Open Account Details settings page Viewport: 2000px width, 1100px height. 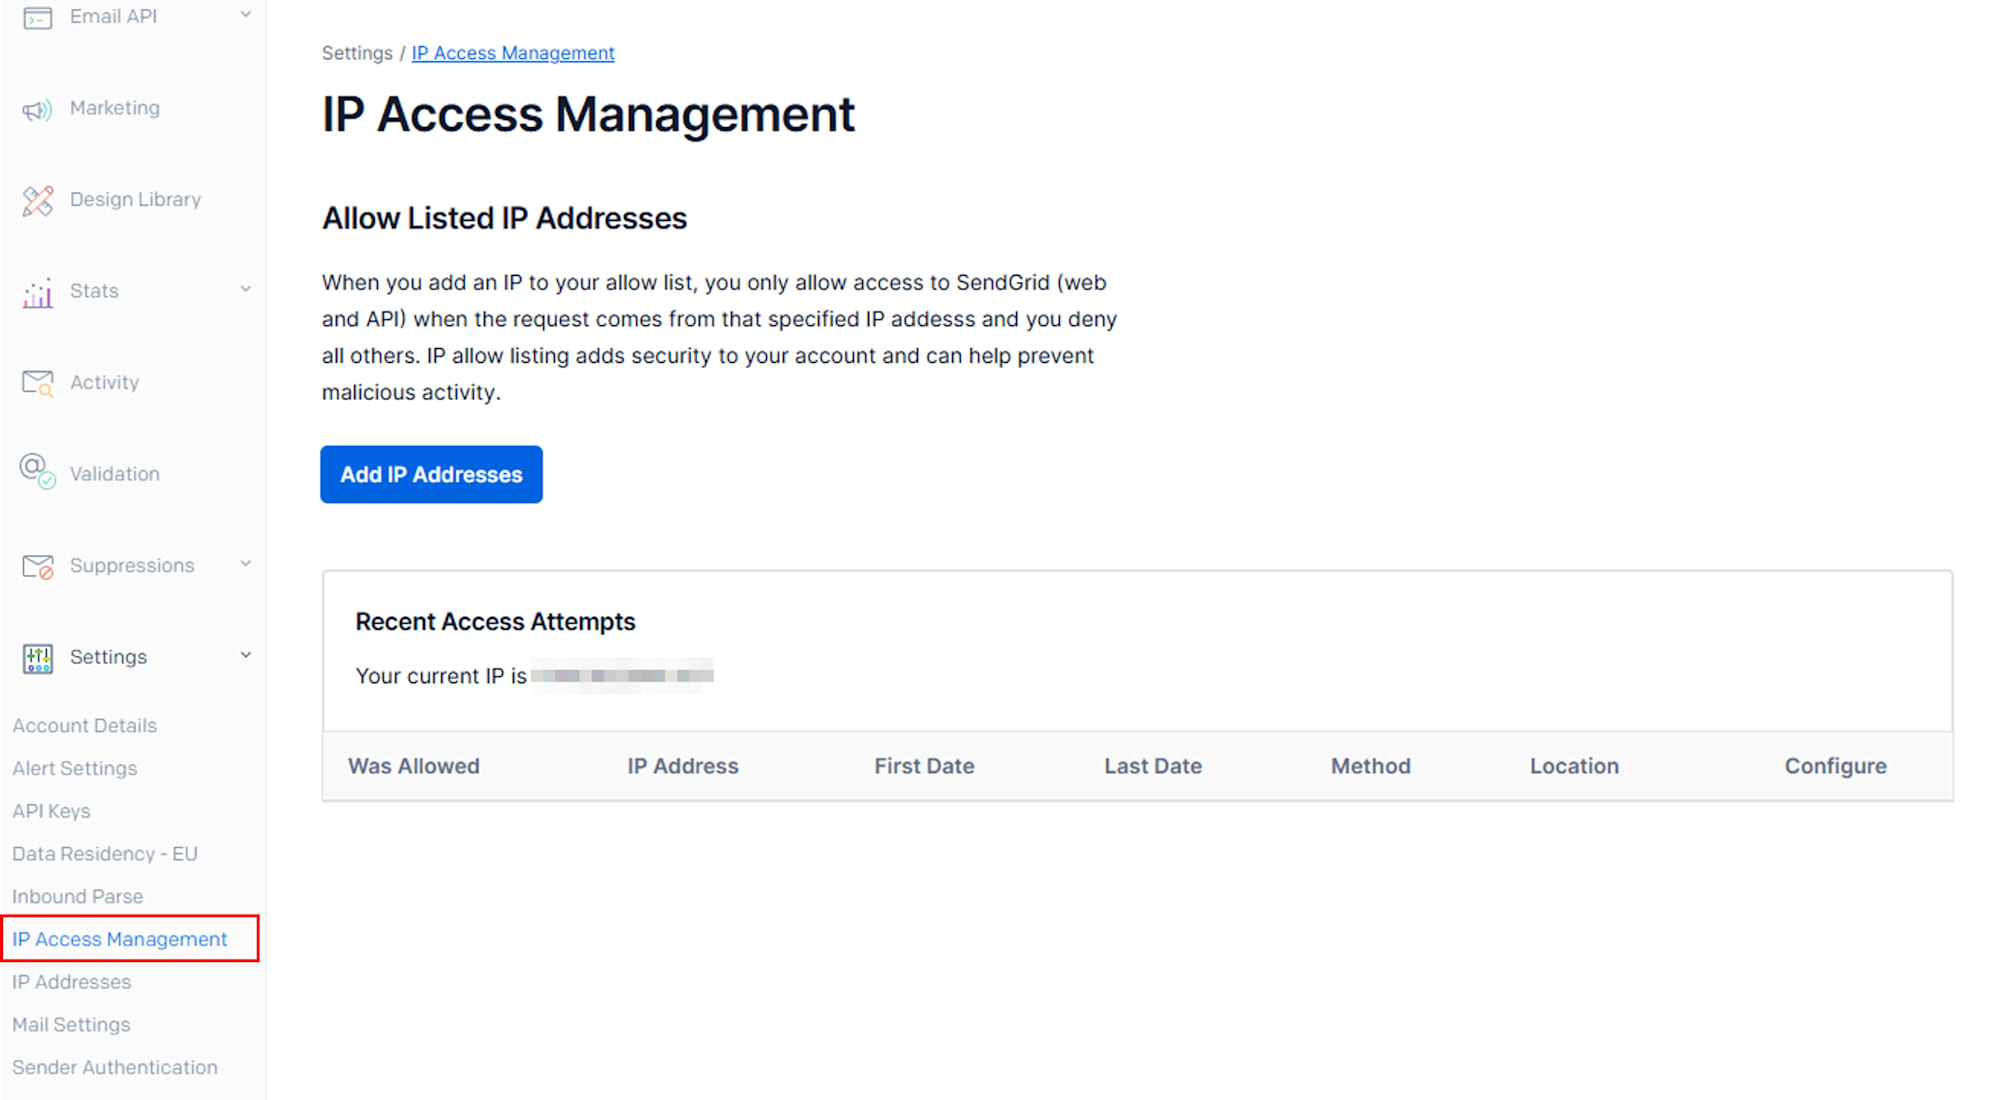(x=85, y=726)
